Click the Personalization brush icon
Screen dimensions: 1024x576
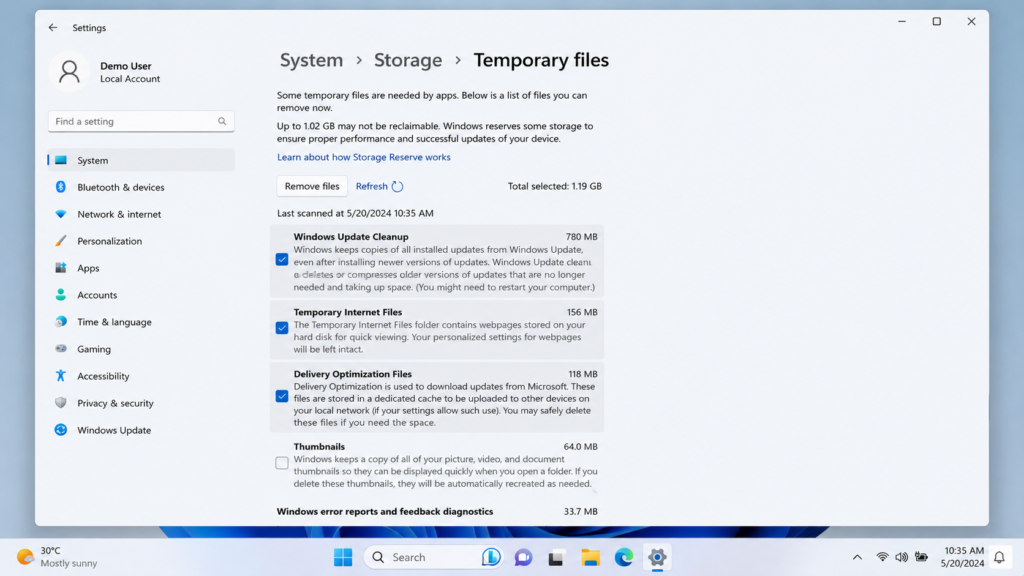click(61, 241)
